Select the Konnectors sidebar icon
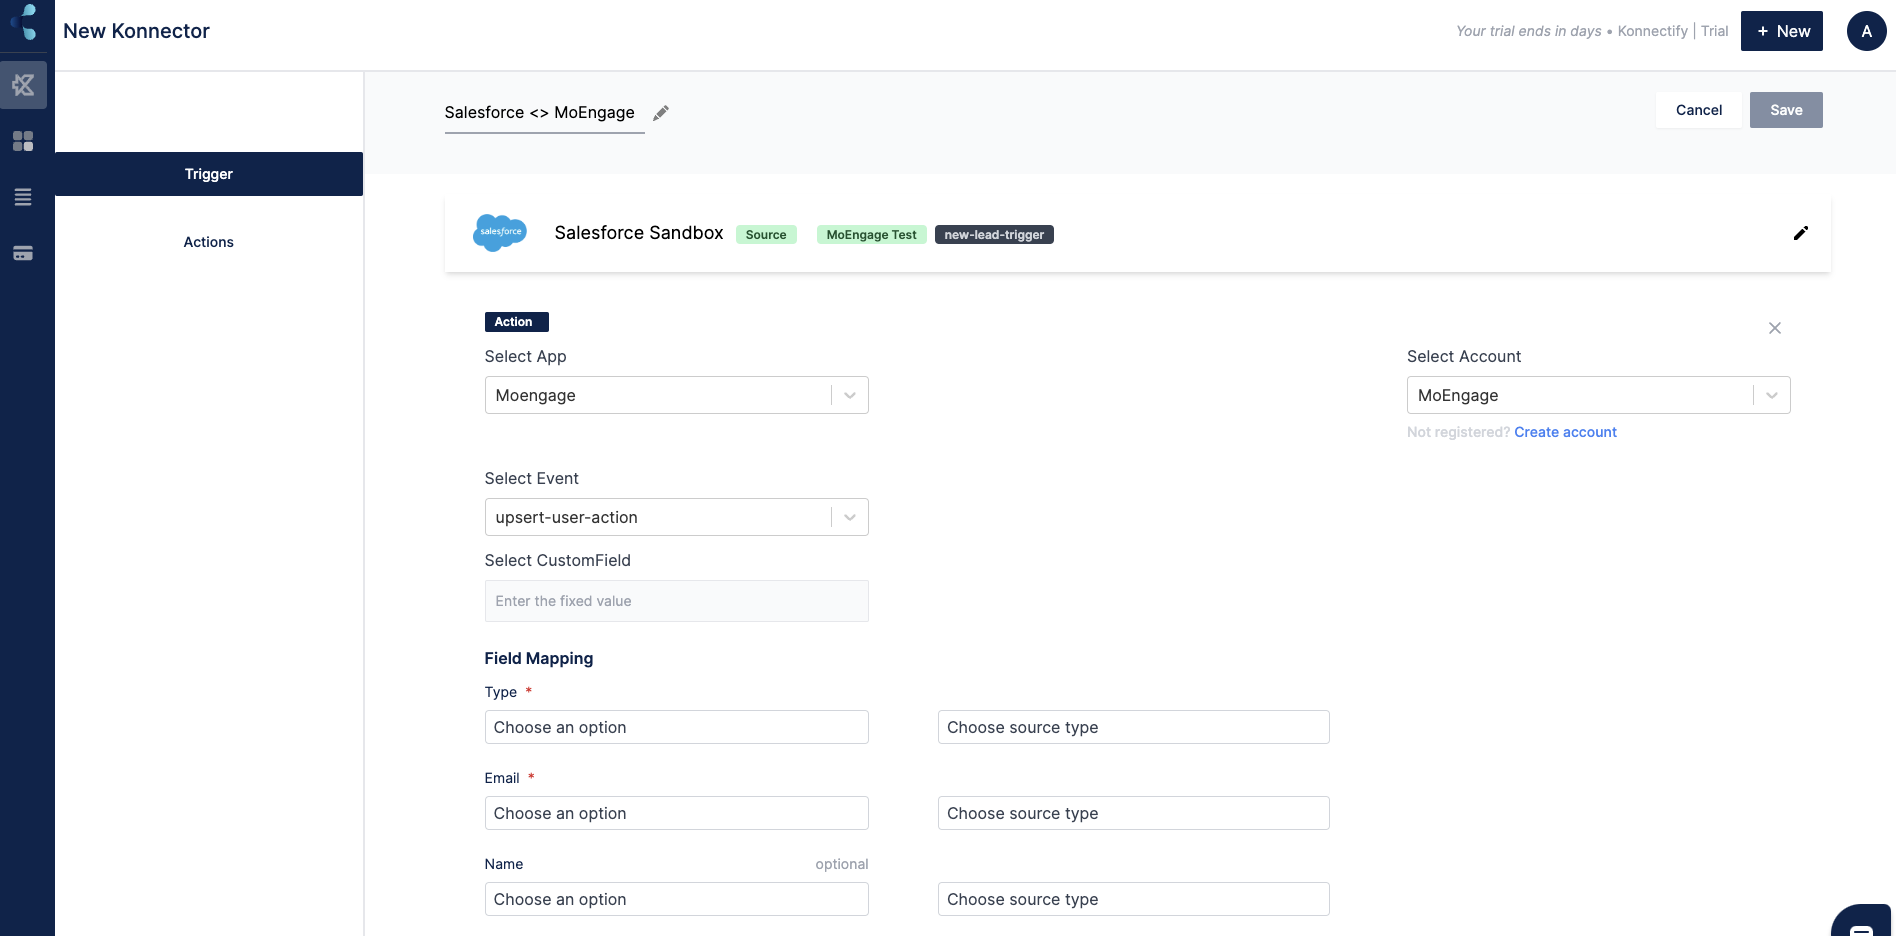This screenshot has width=1896, height=936. pyautogui.click(x=23, y=86)
